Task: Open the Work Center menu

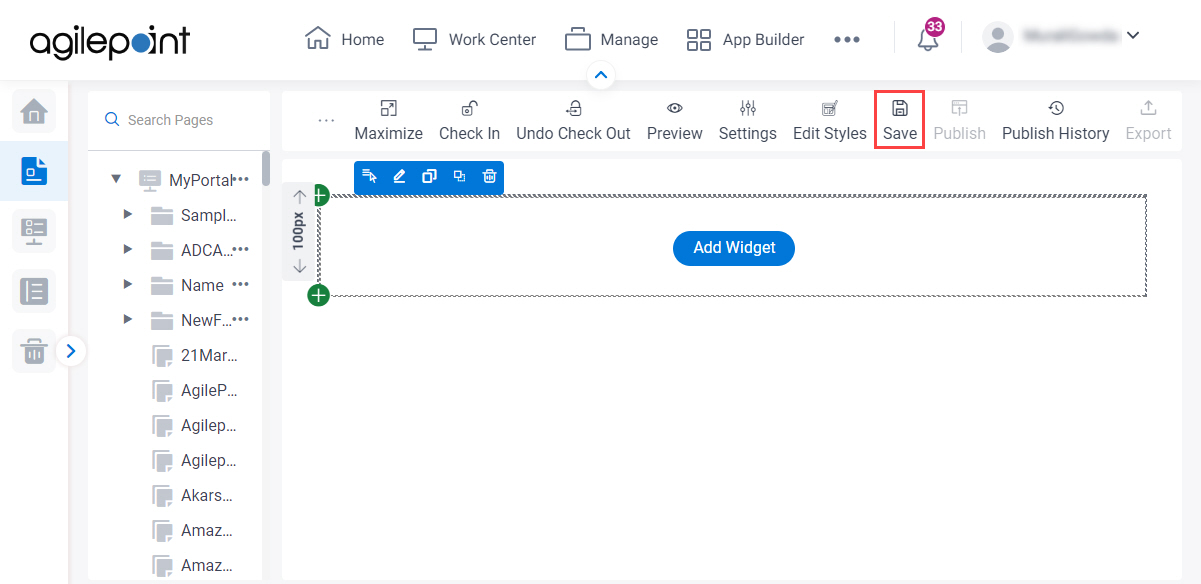Action: coord(474,39)
